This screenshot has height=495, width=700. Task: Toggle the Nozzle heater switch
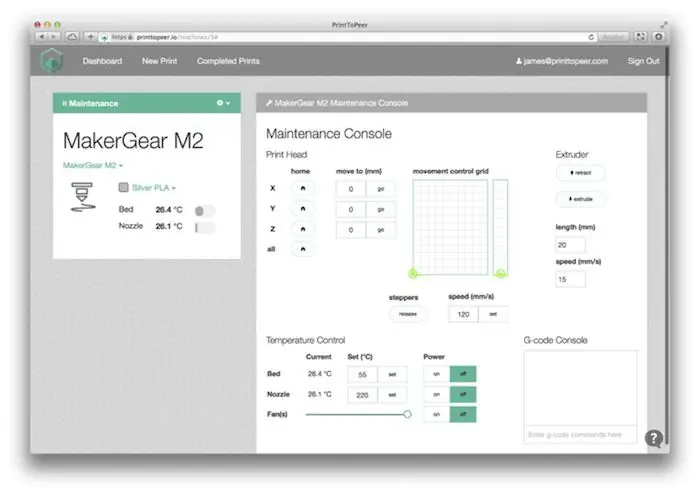pos(205,228)
